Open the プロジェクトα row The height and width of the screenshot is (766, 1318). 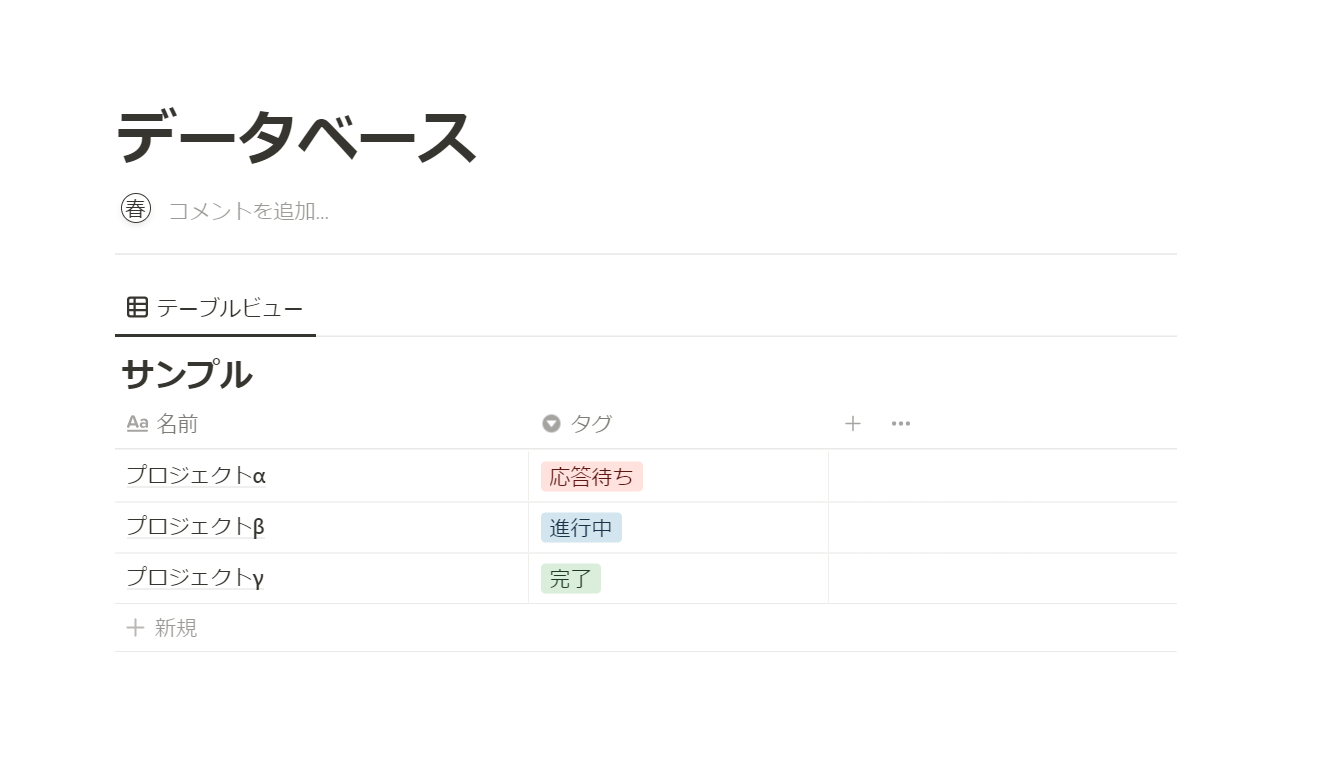pos(196,476)
